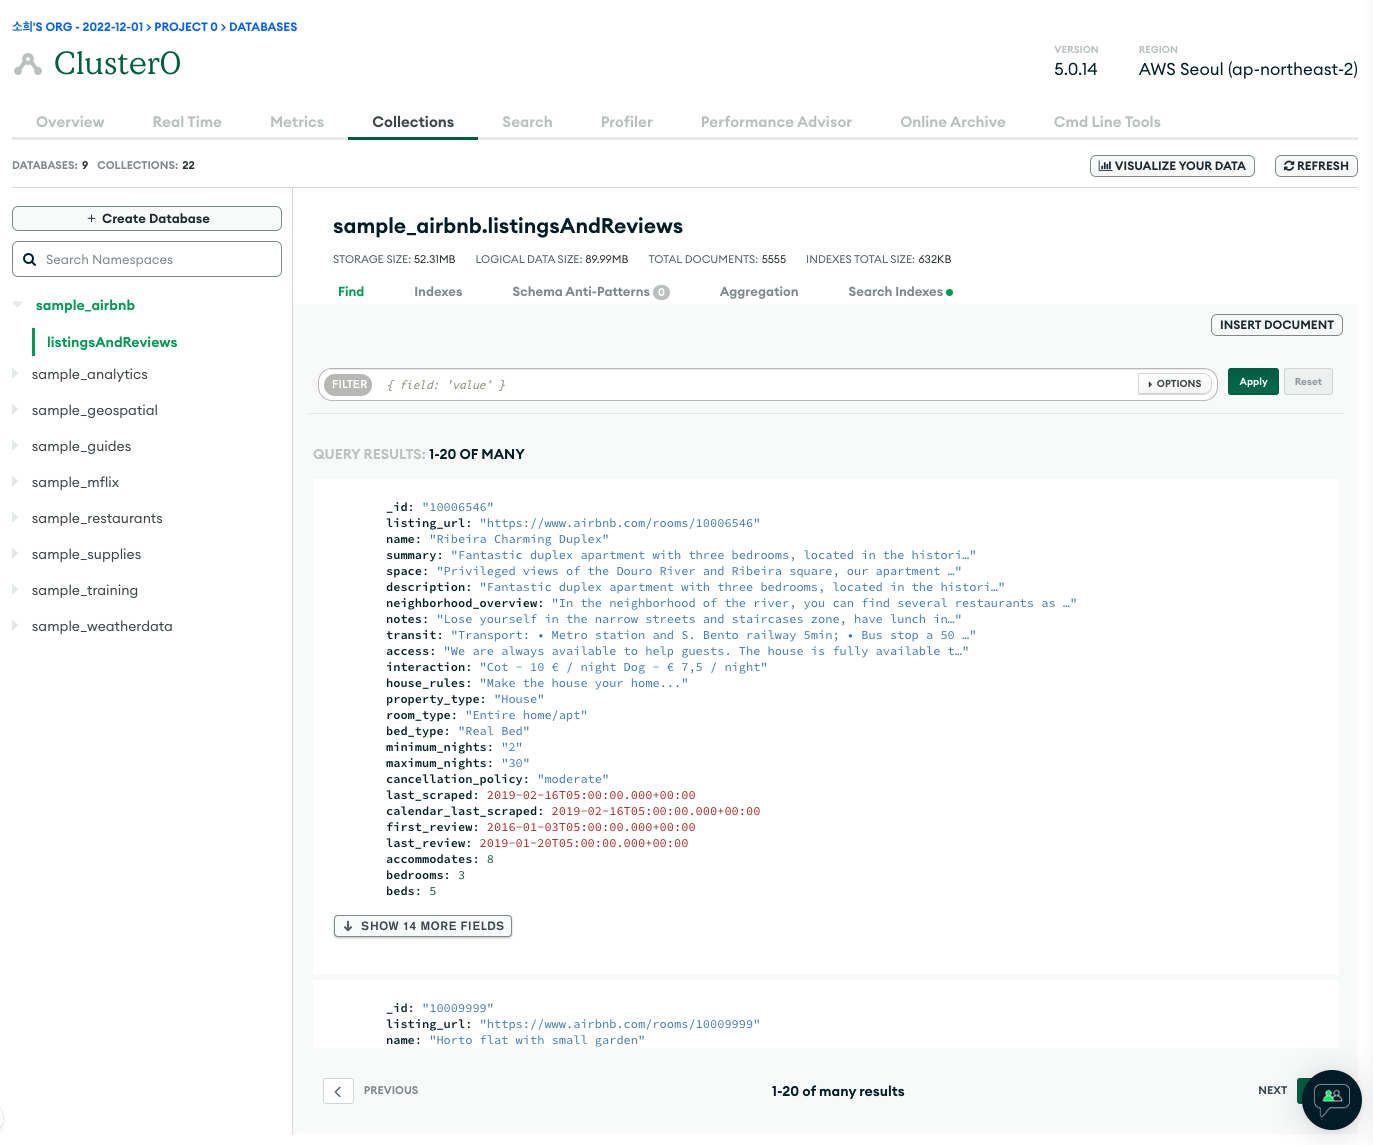Open the Metrics tab
1373x1145 pixels.
(297, 122)
